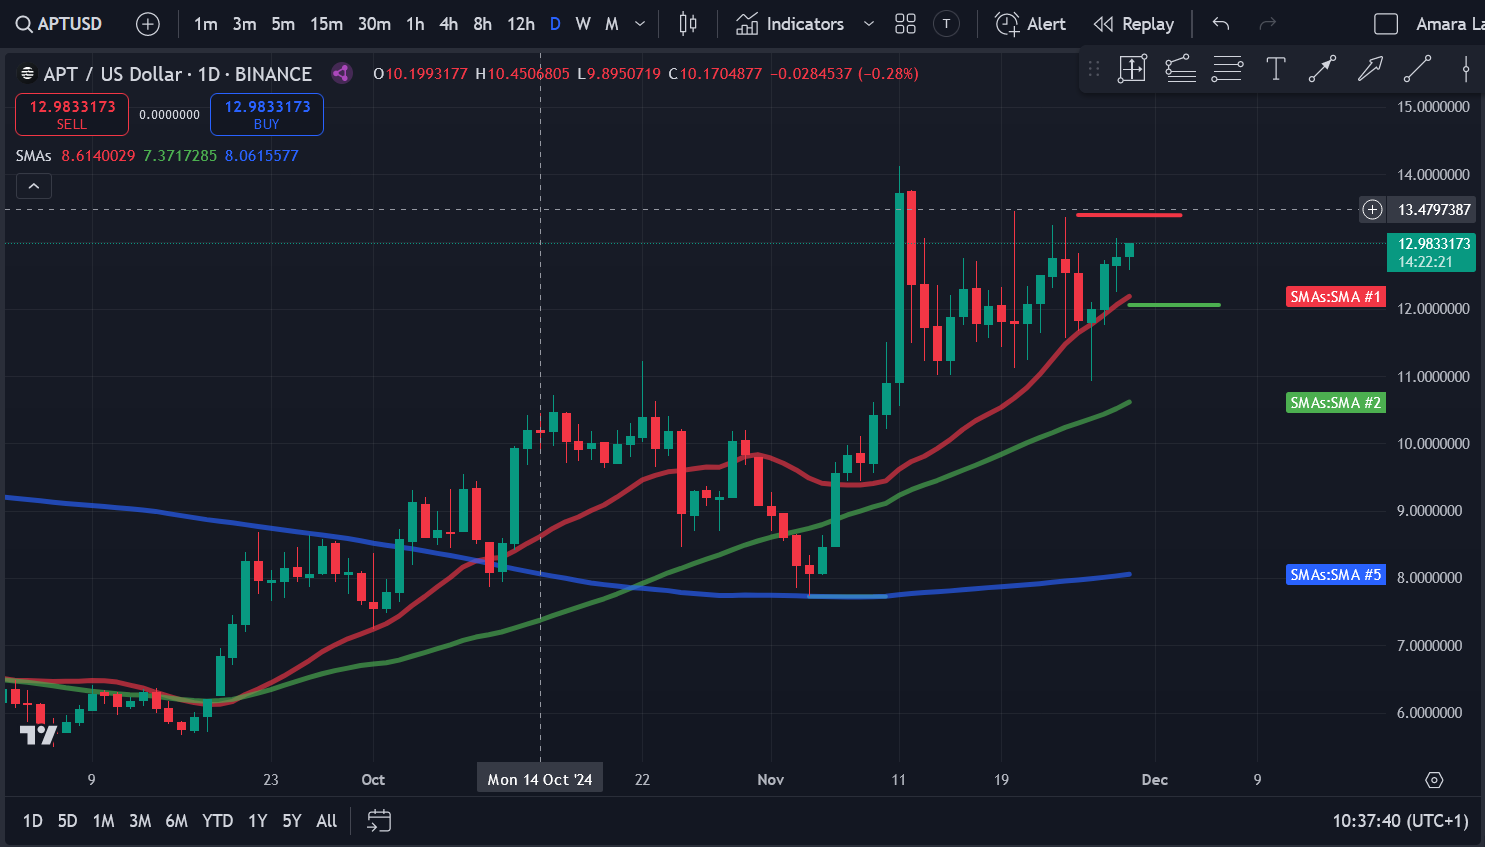Viewport: 1485px width, 847px height.
Task: Select the measure tool in drawing toolbar
Action: (1132, 69)
